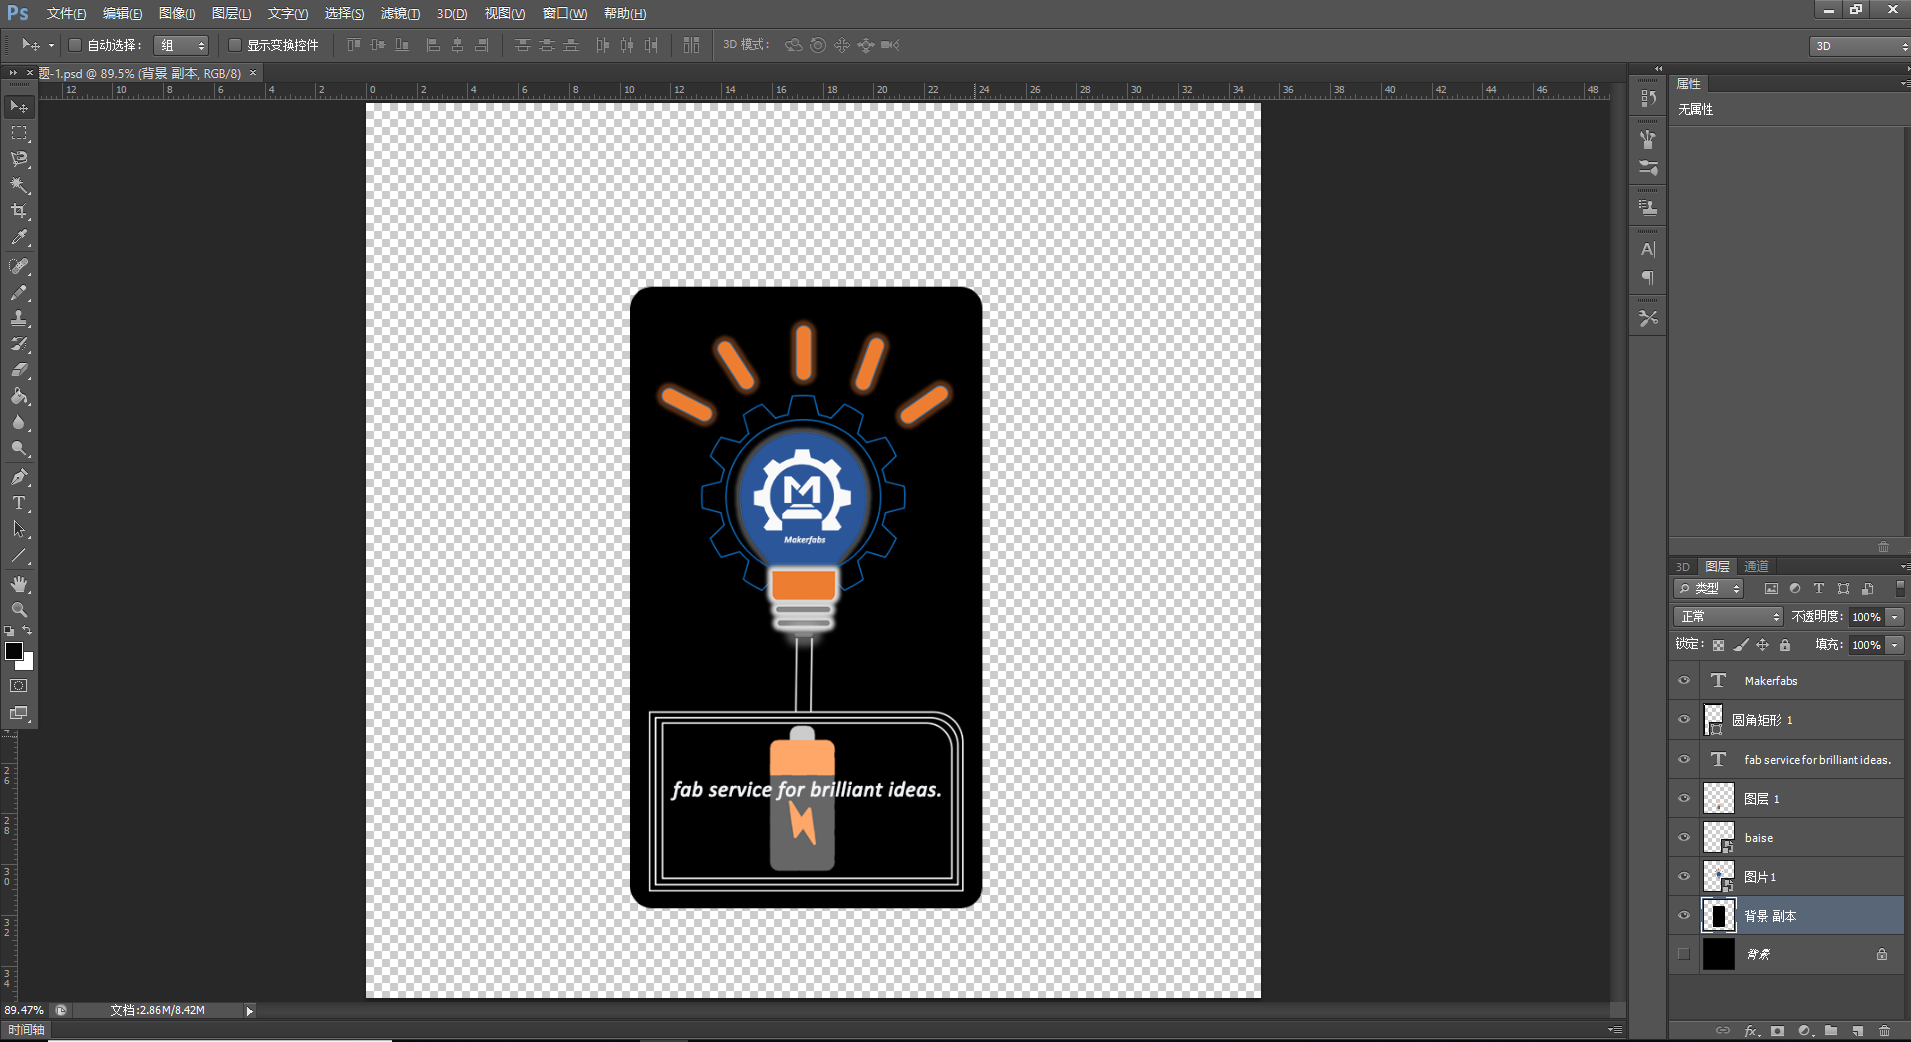Select the Magic Wand tool
The height and width of the screenshot is (1042, 1911).
pos(19,185)
